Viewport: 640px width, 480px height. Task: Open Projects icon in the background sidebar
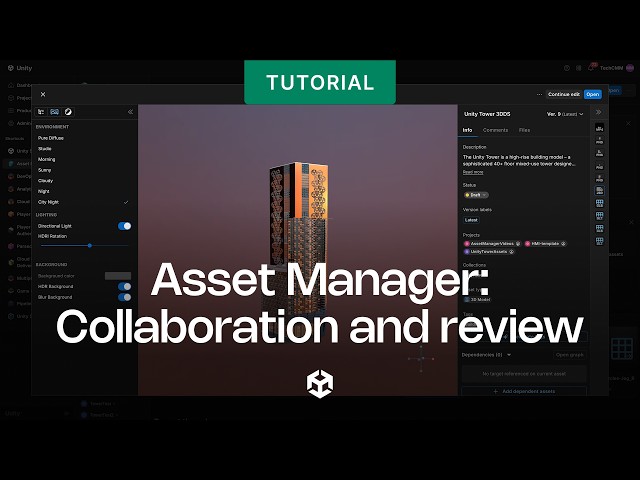tap(11, 98)
